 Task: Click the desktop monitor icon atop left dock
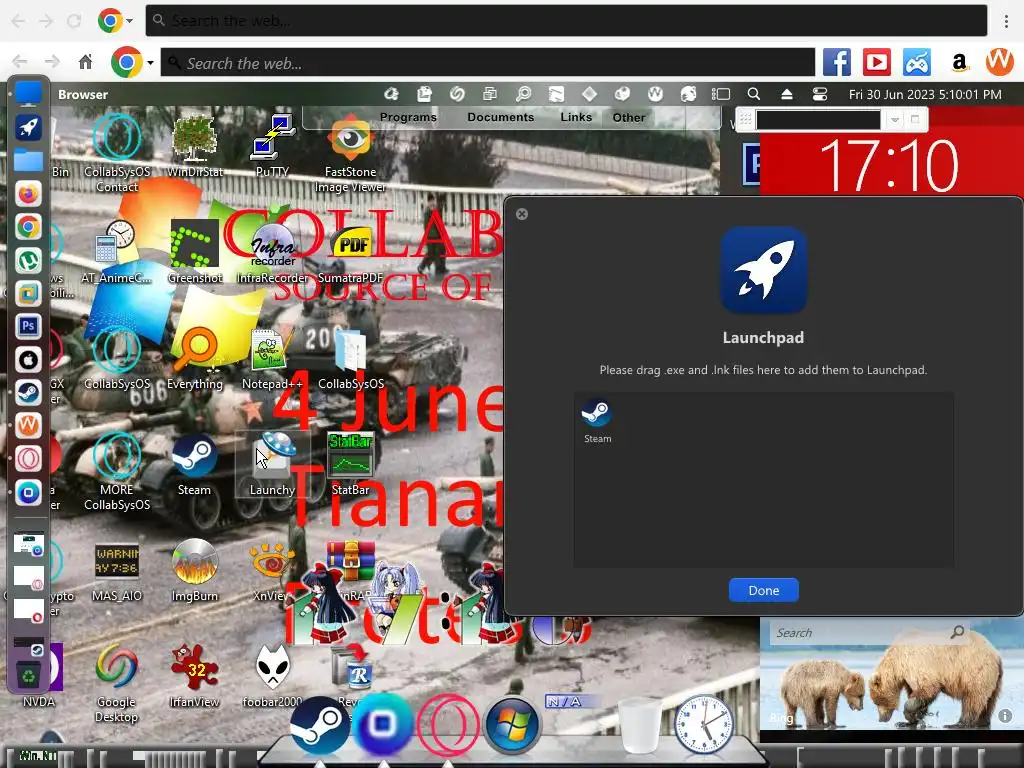[x=28, y=93]
